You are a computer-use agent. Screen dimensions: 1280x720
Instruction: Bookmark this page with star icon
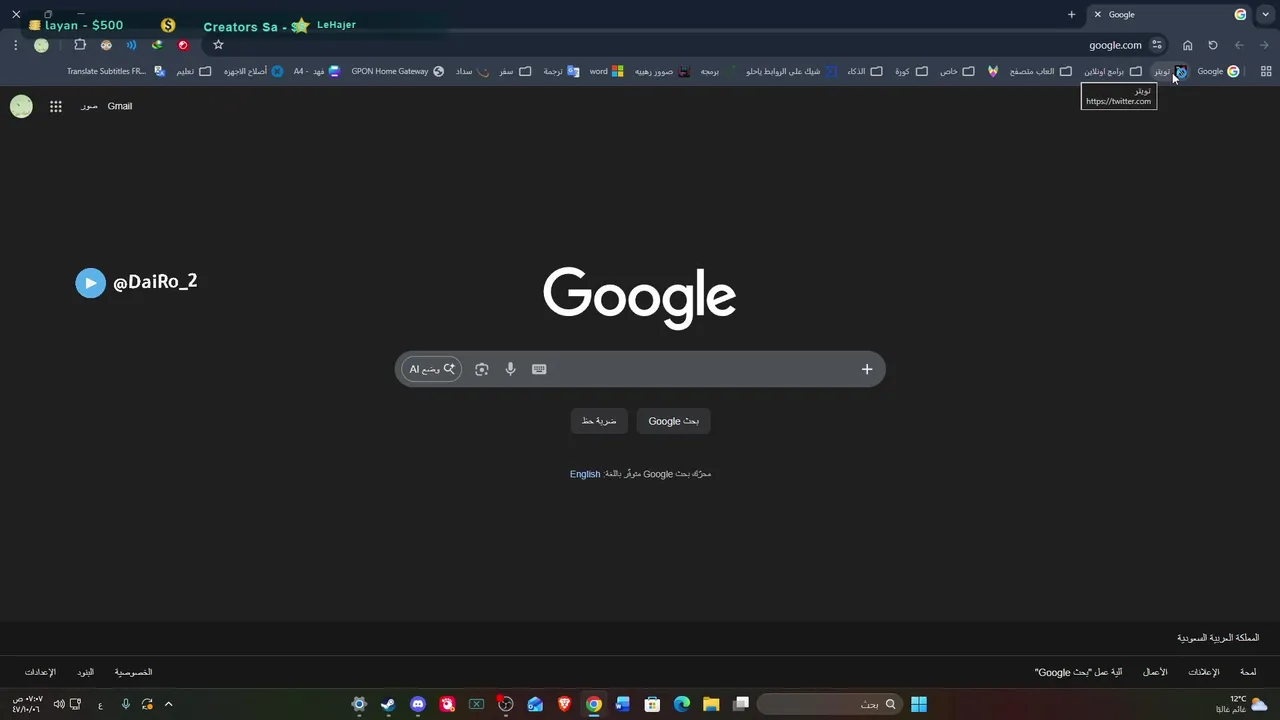point(218,45)
